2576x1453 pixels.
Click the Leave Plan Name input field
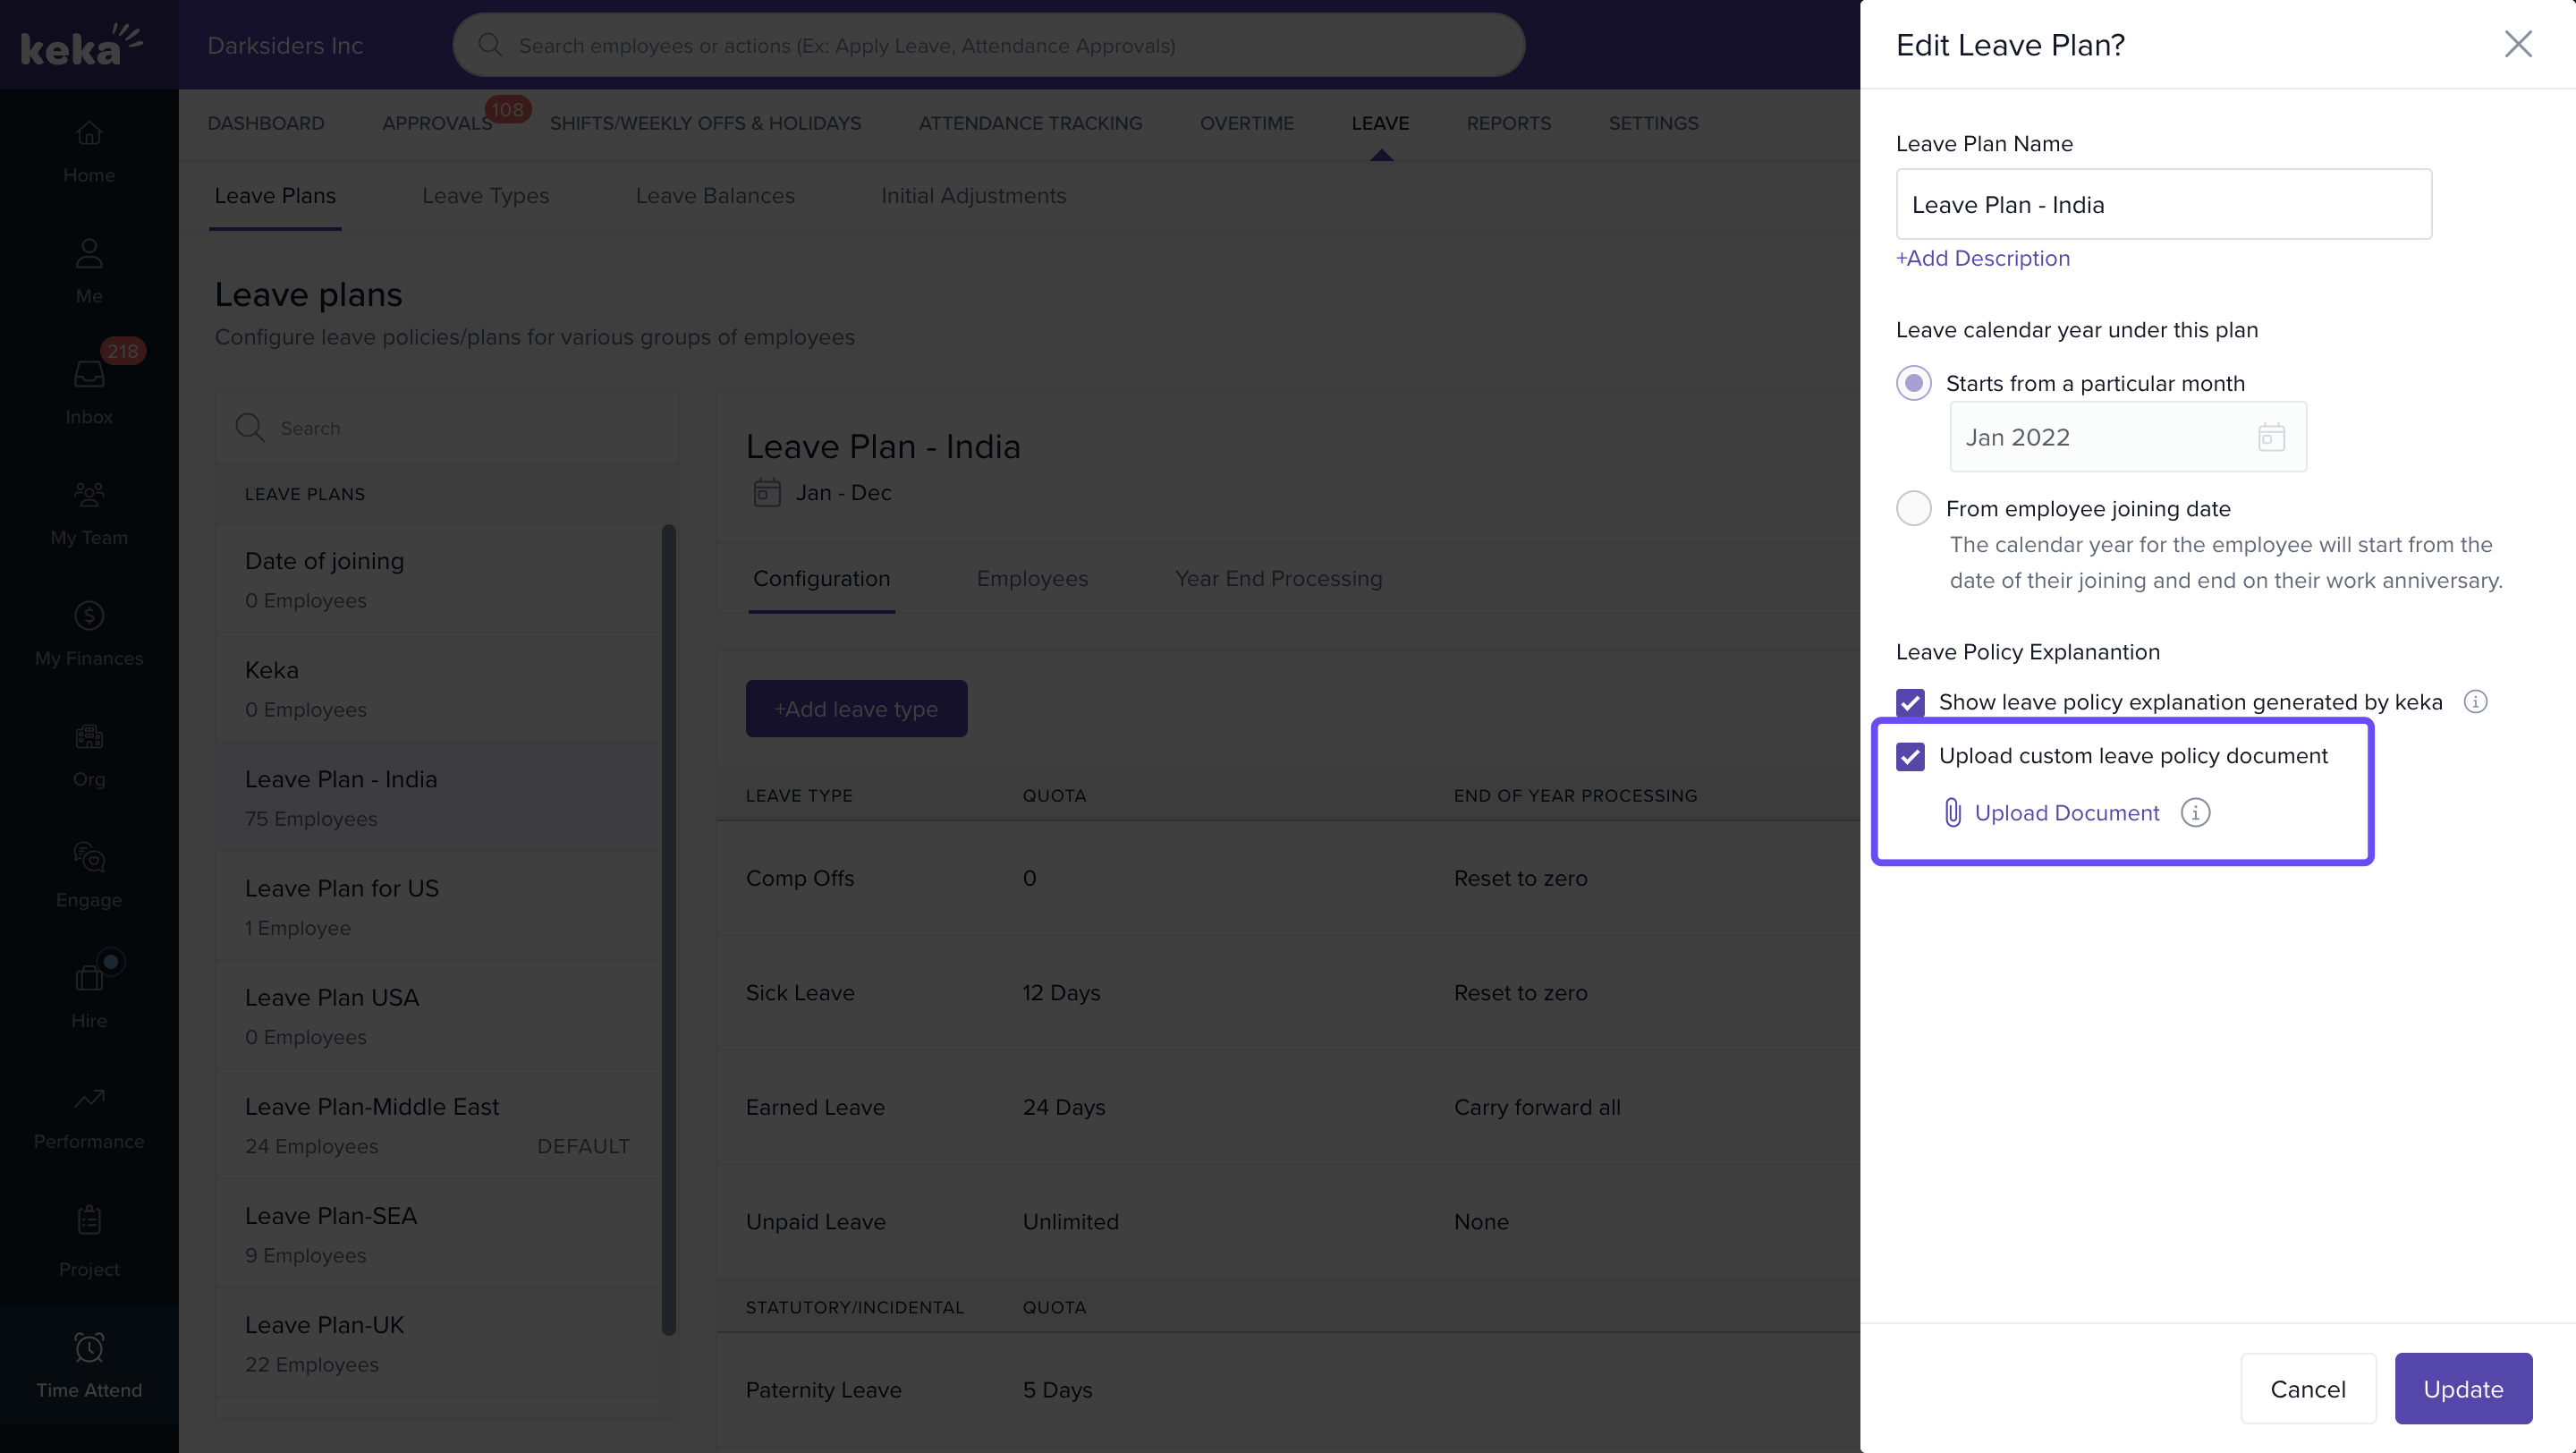click(x=2163, y=204)
